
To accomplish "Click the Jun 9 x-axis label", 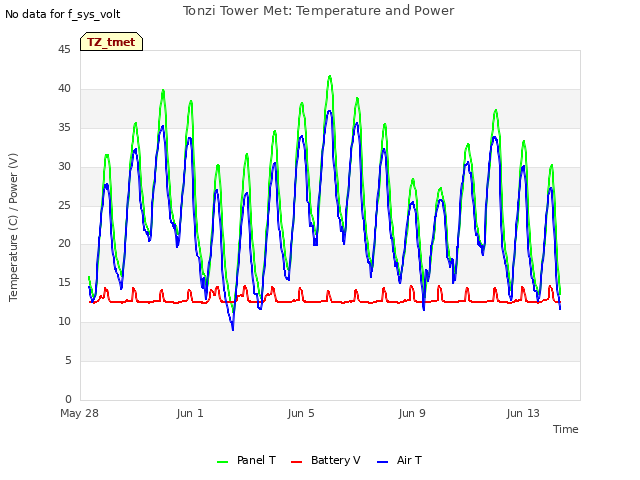I will 412,413.
